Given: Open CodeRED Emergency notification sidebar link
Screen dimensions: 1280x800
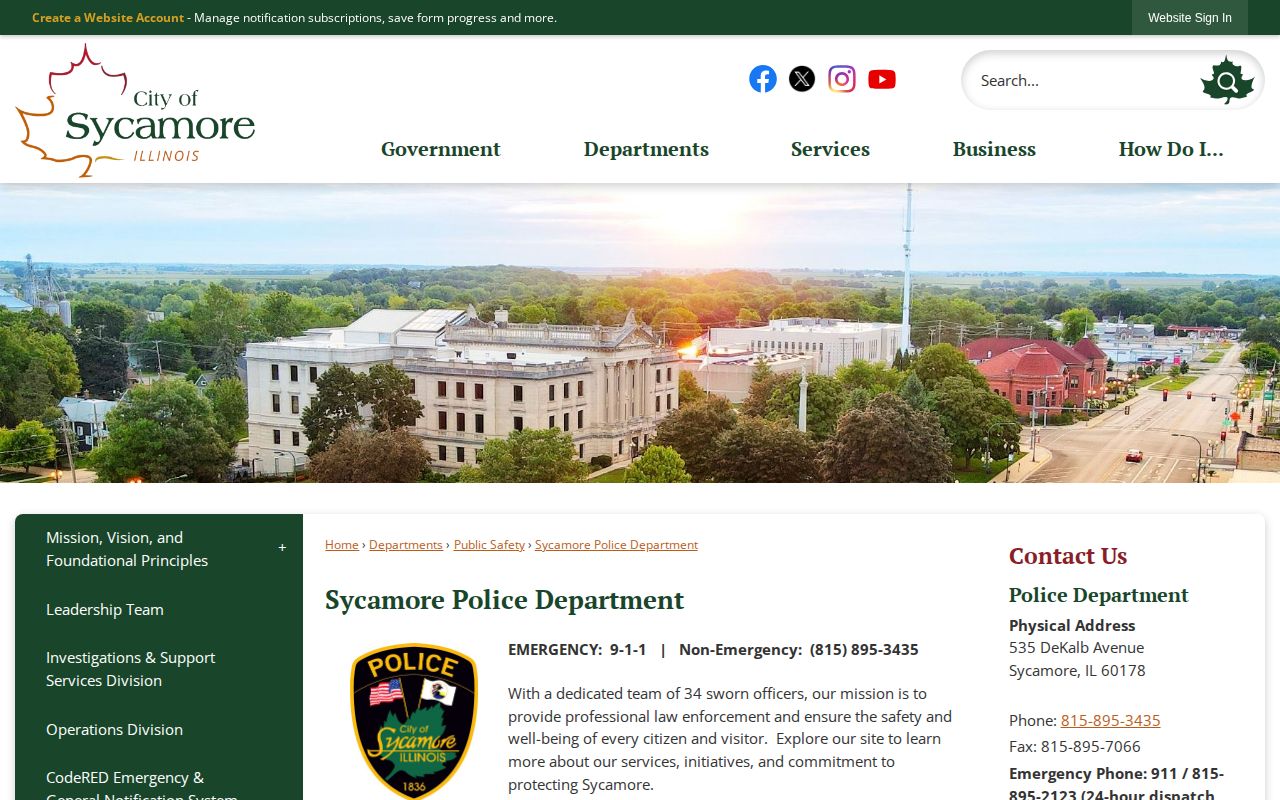Looking at the screenshot, I should 142,787.
